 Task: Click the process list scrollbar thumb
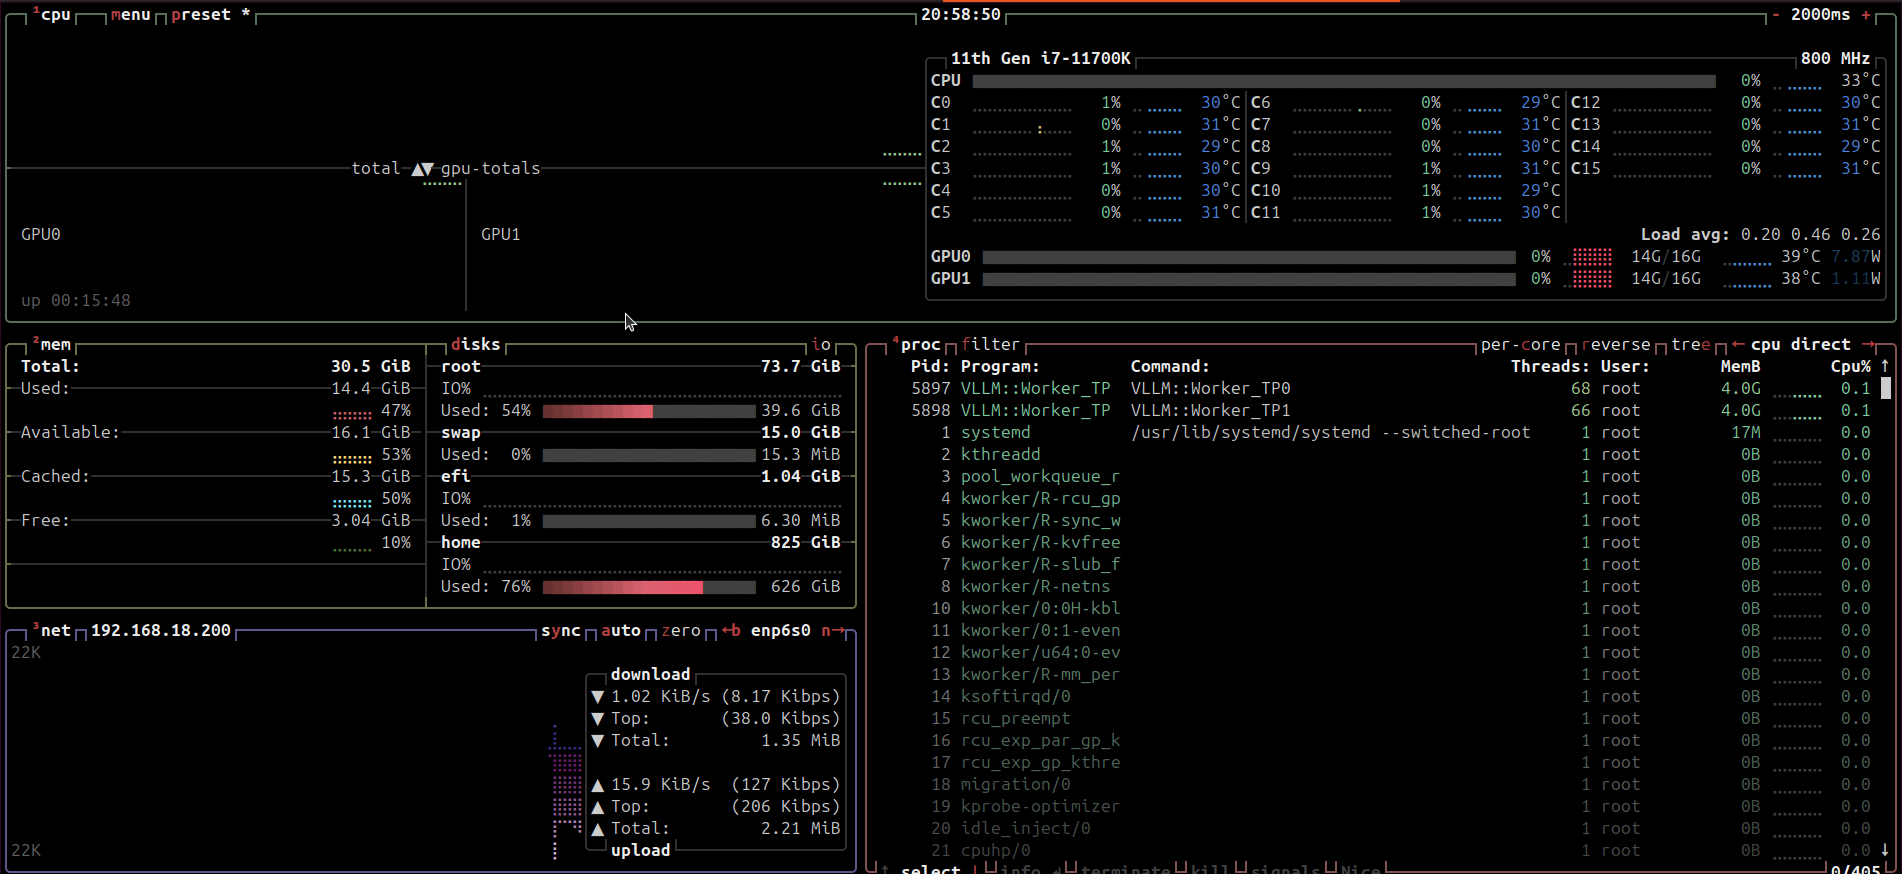pyautogui.click(x=1886, y=388)
